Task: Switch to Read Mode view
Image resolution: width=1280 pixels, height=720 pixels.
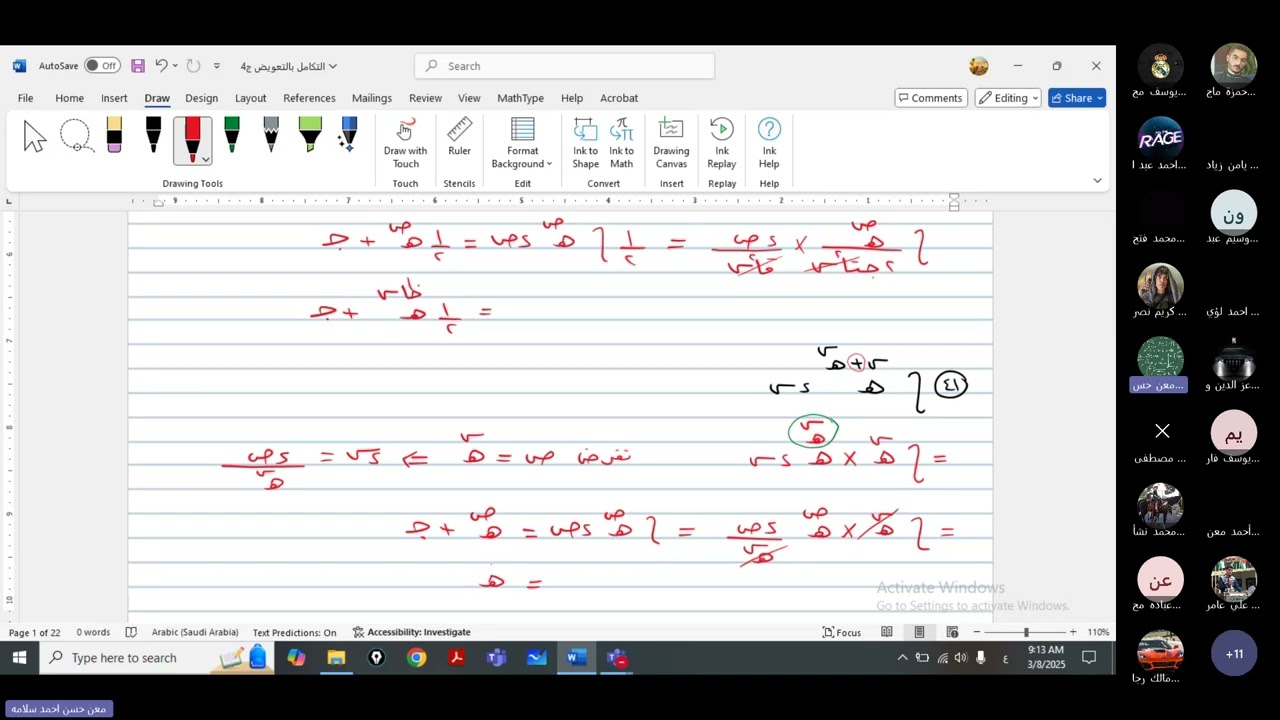Action: (x=886, y=632)
